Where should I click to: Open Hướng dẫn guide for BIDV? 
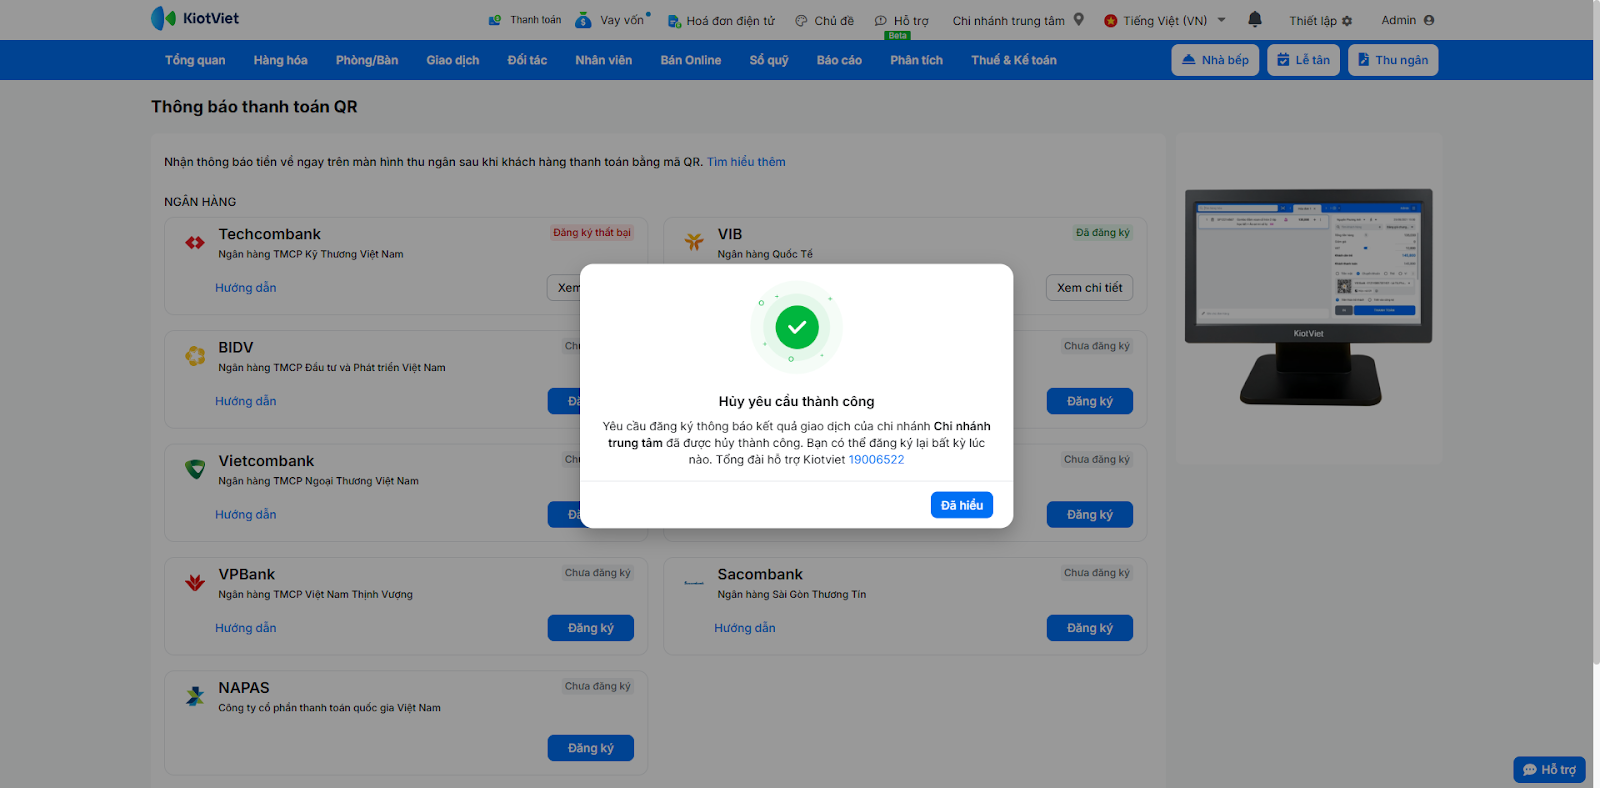246,401
